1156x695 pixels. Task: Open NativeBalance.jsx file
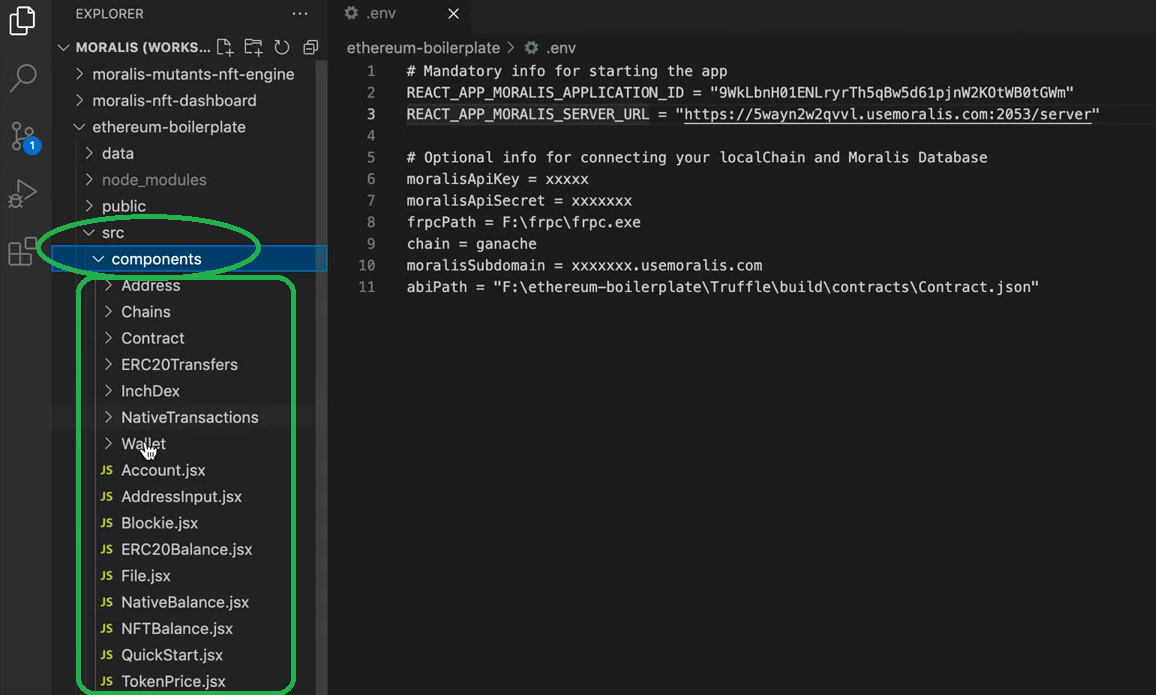[185, 602]
